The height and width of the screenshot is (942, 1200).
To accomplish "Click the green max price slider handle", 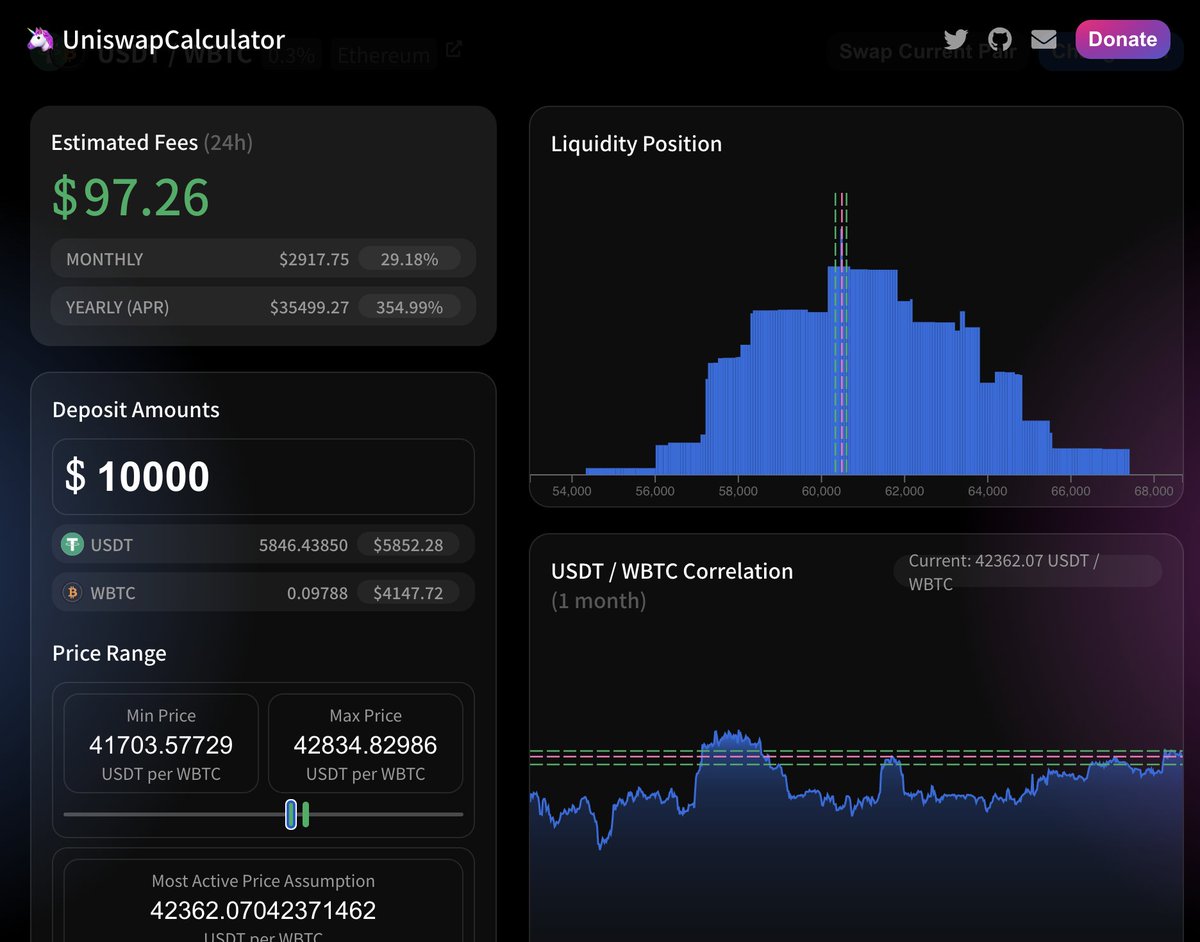I will pyautogui.click(x=305, y=814).
